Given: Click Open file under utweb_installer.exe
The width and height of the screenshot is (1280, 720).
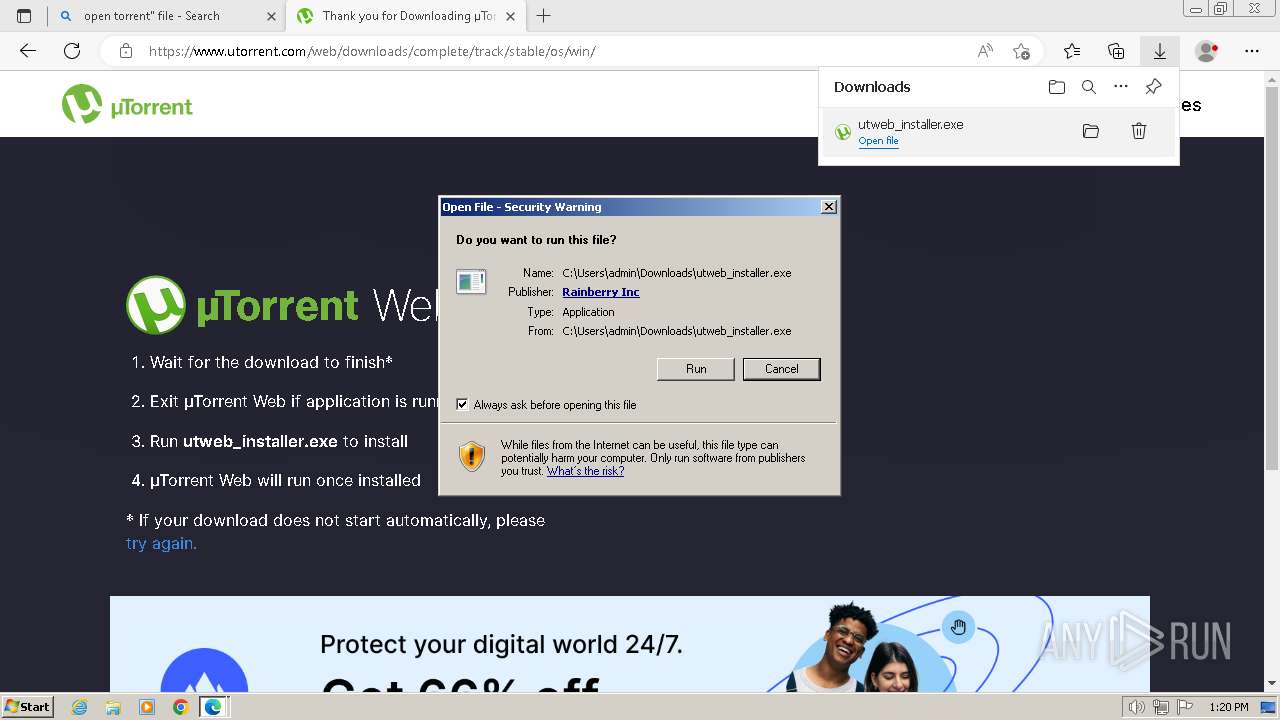Looking at the screenshot, I should click(878, 141).
